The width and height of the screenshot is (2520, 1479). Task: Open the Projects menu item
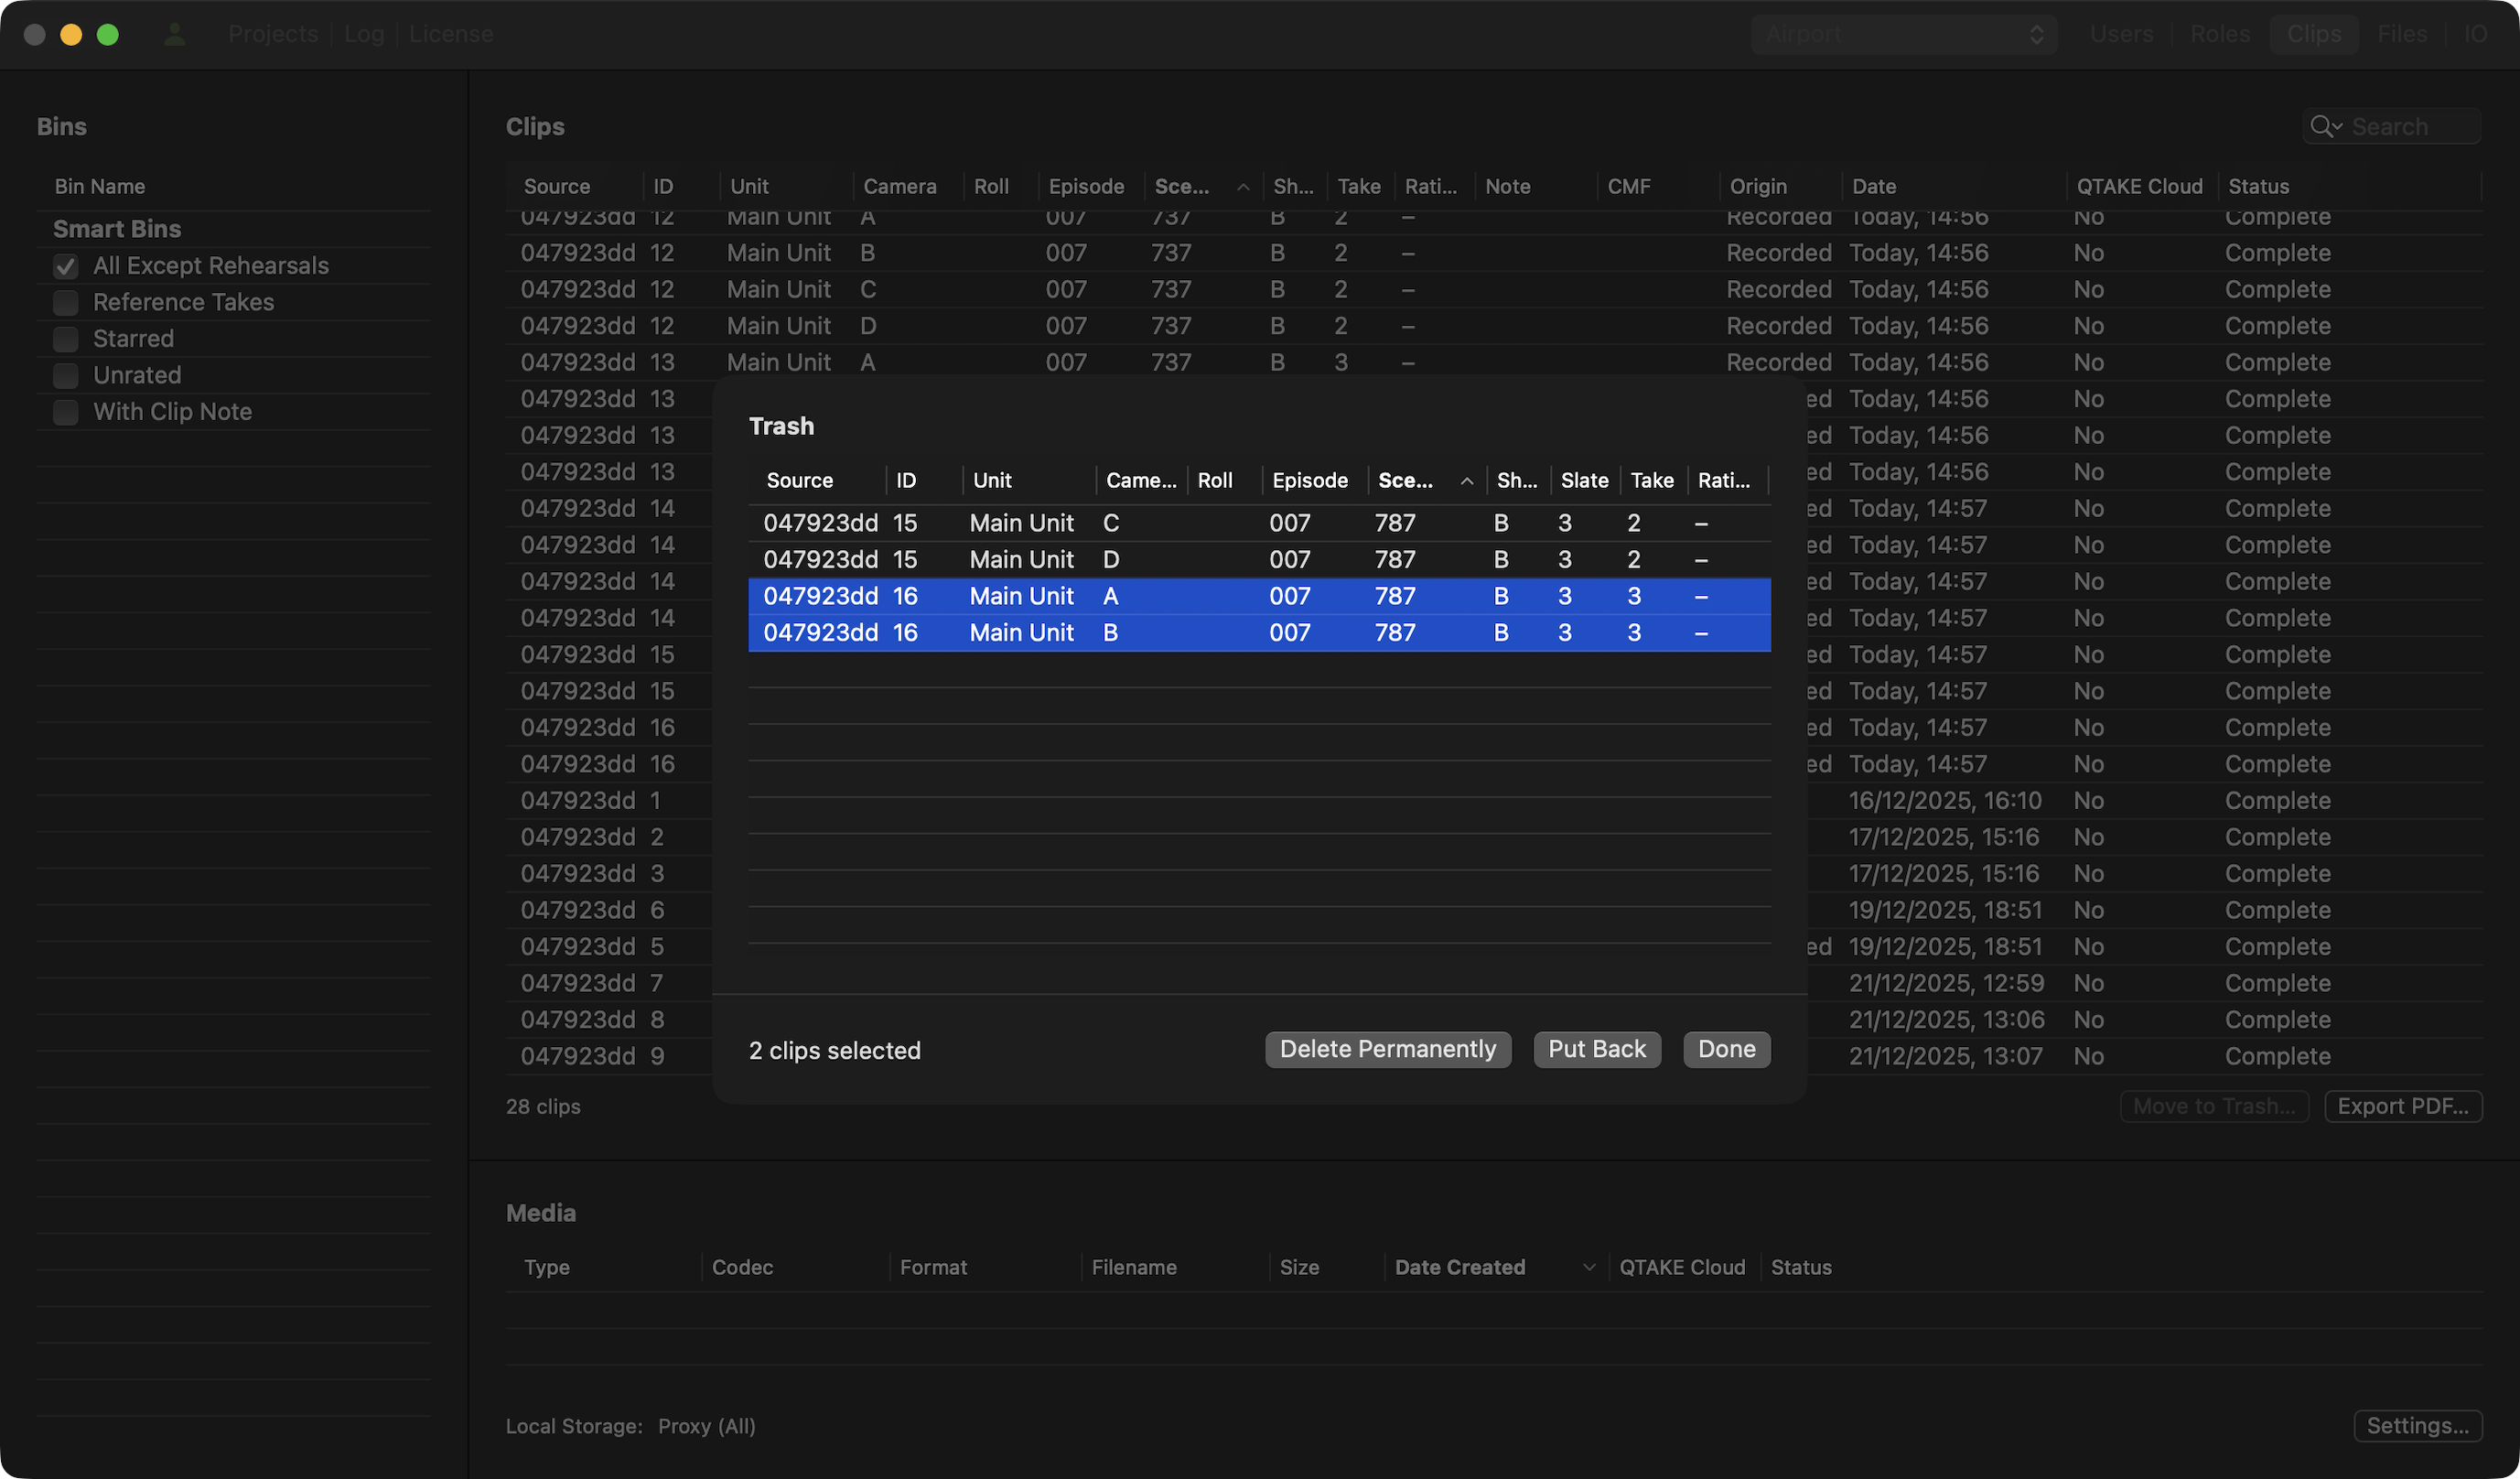click(x=273, y=34)
